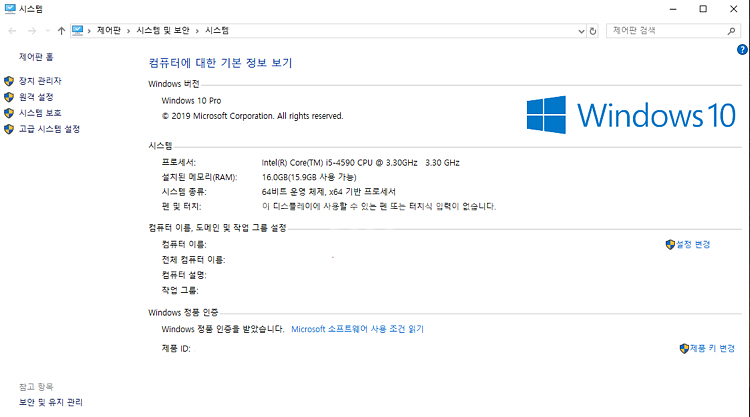
Task: Click the 시스템 window title icon
Action: coord(10,9)
